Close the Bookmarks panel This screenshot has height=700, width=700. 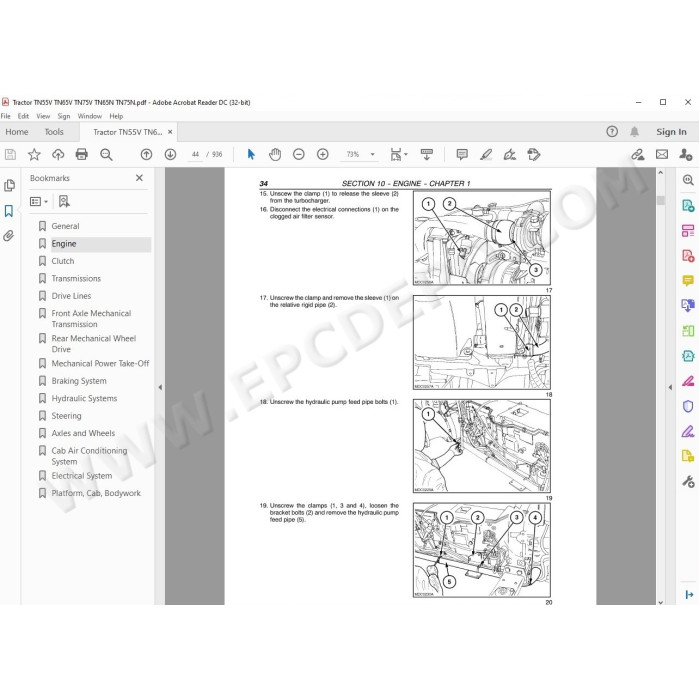pyautogui.click(x=139, y=178)
